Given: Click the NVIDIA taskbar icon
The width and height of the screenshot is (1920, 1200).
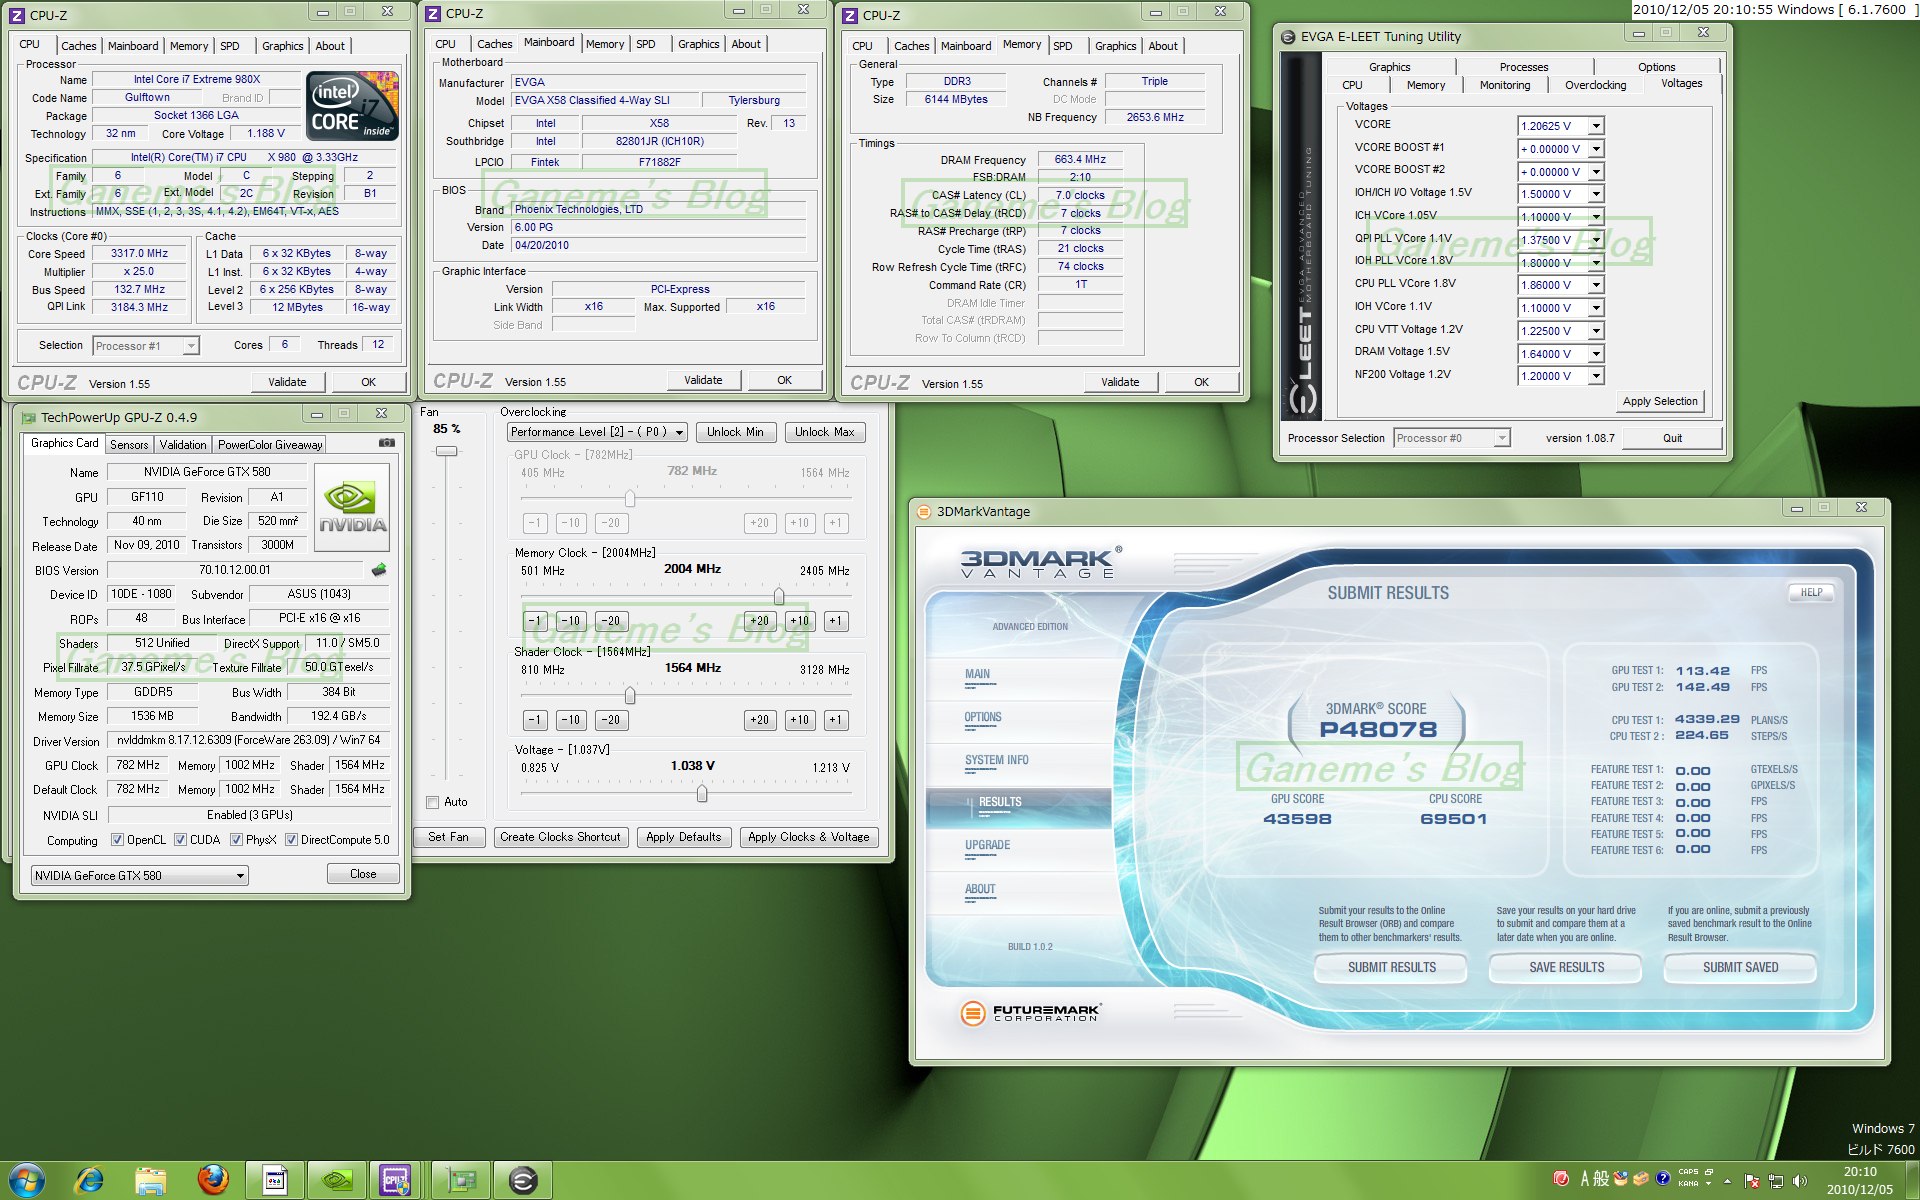Looking at the screenshot, I should click(336, 1180).
